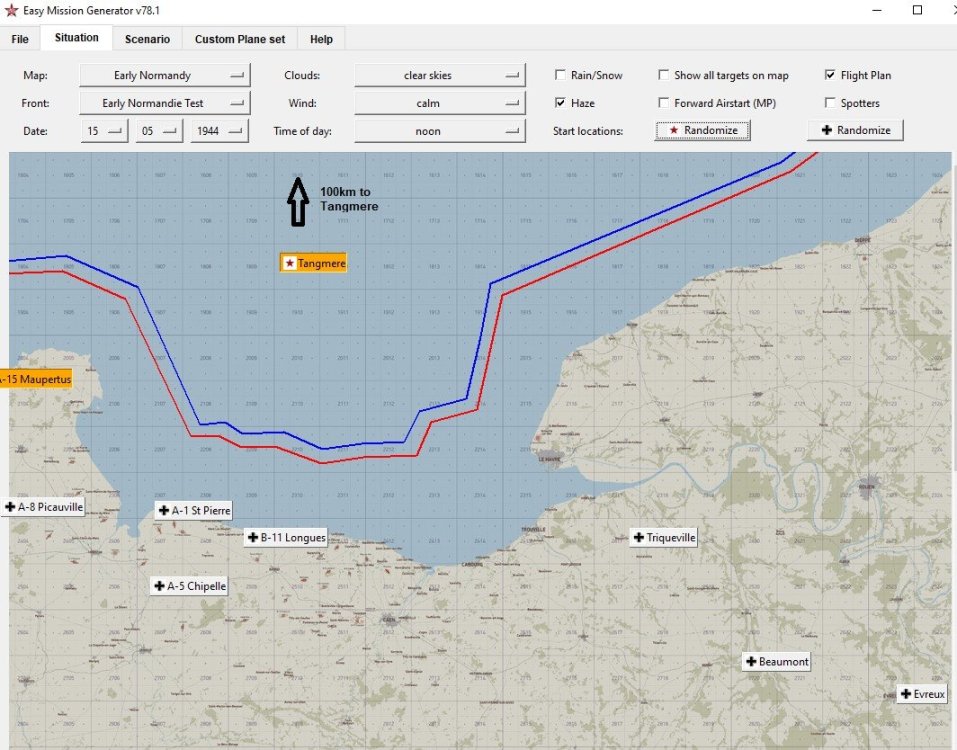Open the year dropdown showing 1944
The height and width of the screenshot is (750, 957).
click(219, 130)
